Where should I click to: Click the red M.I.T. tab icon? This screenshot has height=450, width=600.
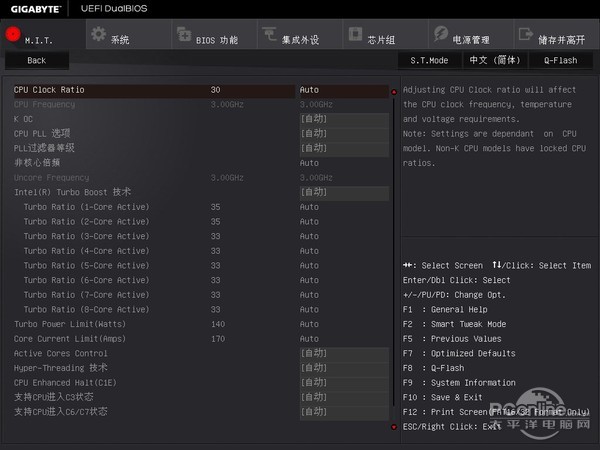13,34
